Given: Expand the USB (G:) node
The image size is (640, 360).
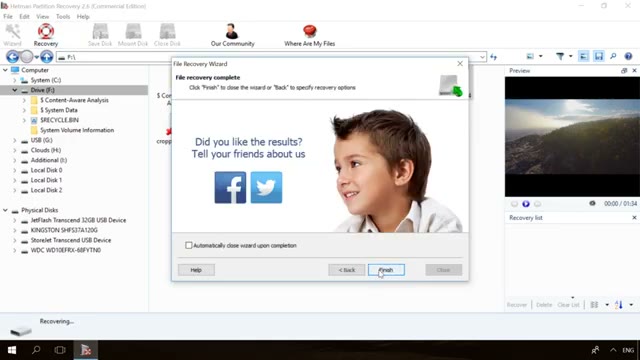Looking at the screenshot, I should point(15,140).
